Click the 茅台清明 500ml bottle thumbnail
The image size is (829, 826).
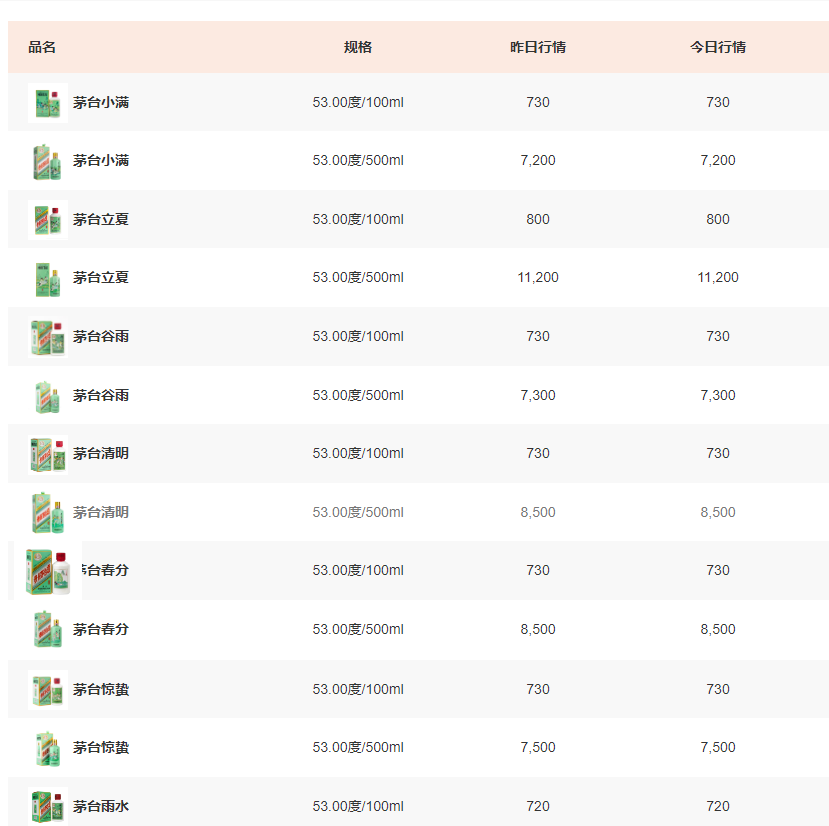(48, 513)
